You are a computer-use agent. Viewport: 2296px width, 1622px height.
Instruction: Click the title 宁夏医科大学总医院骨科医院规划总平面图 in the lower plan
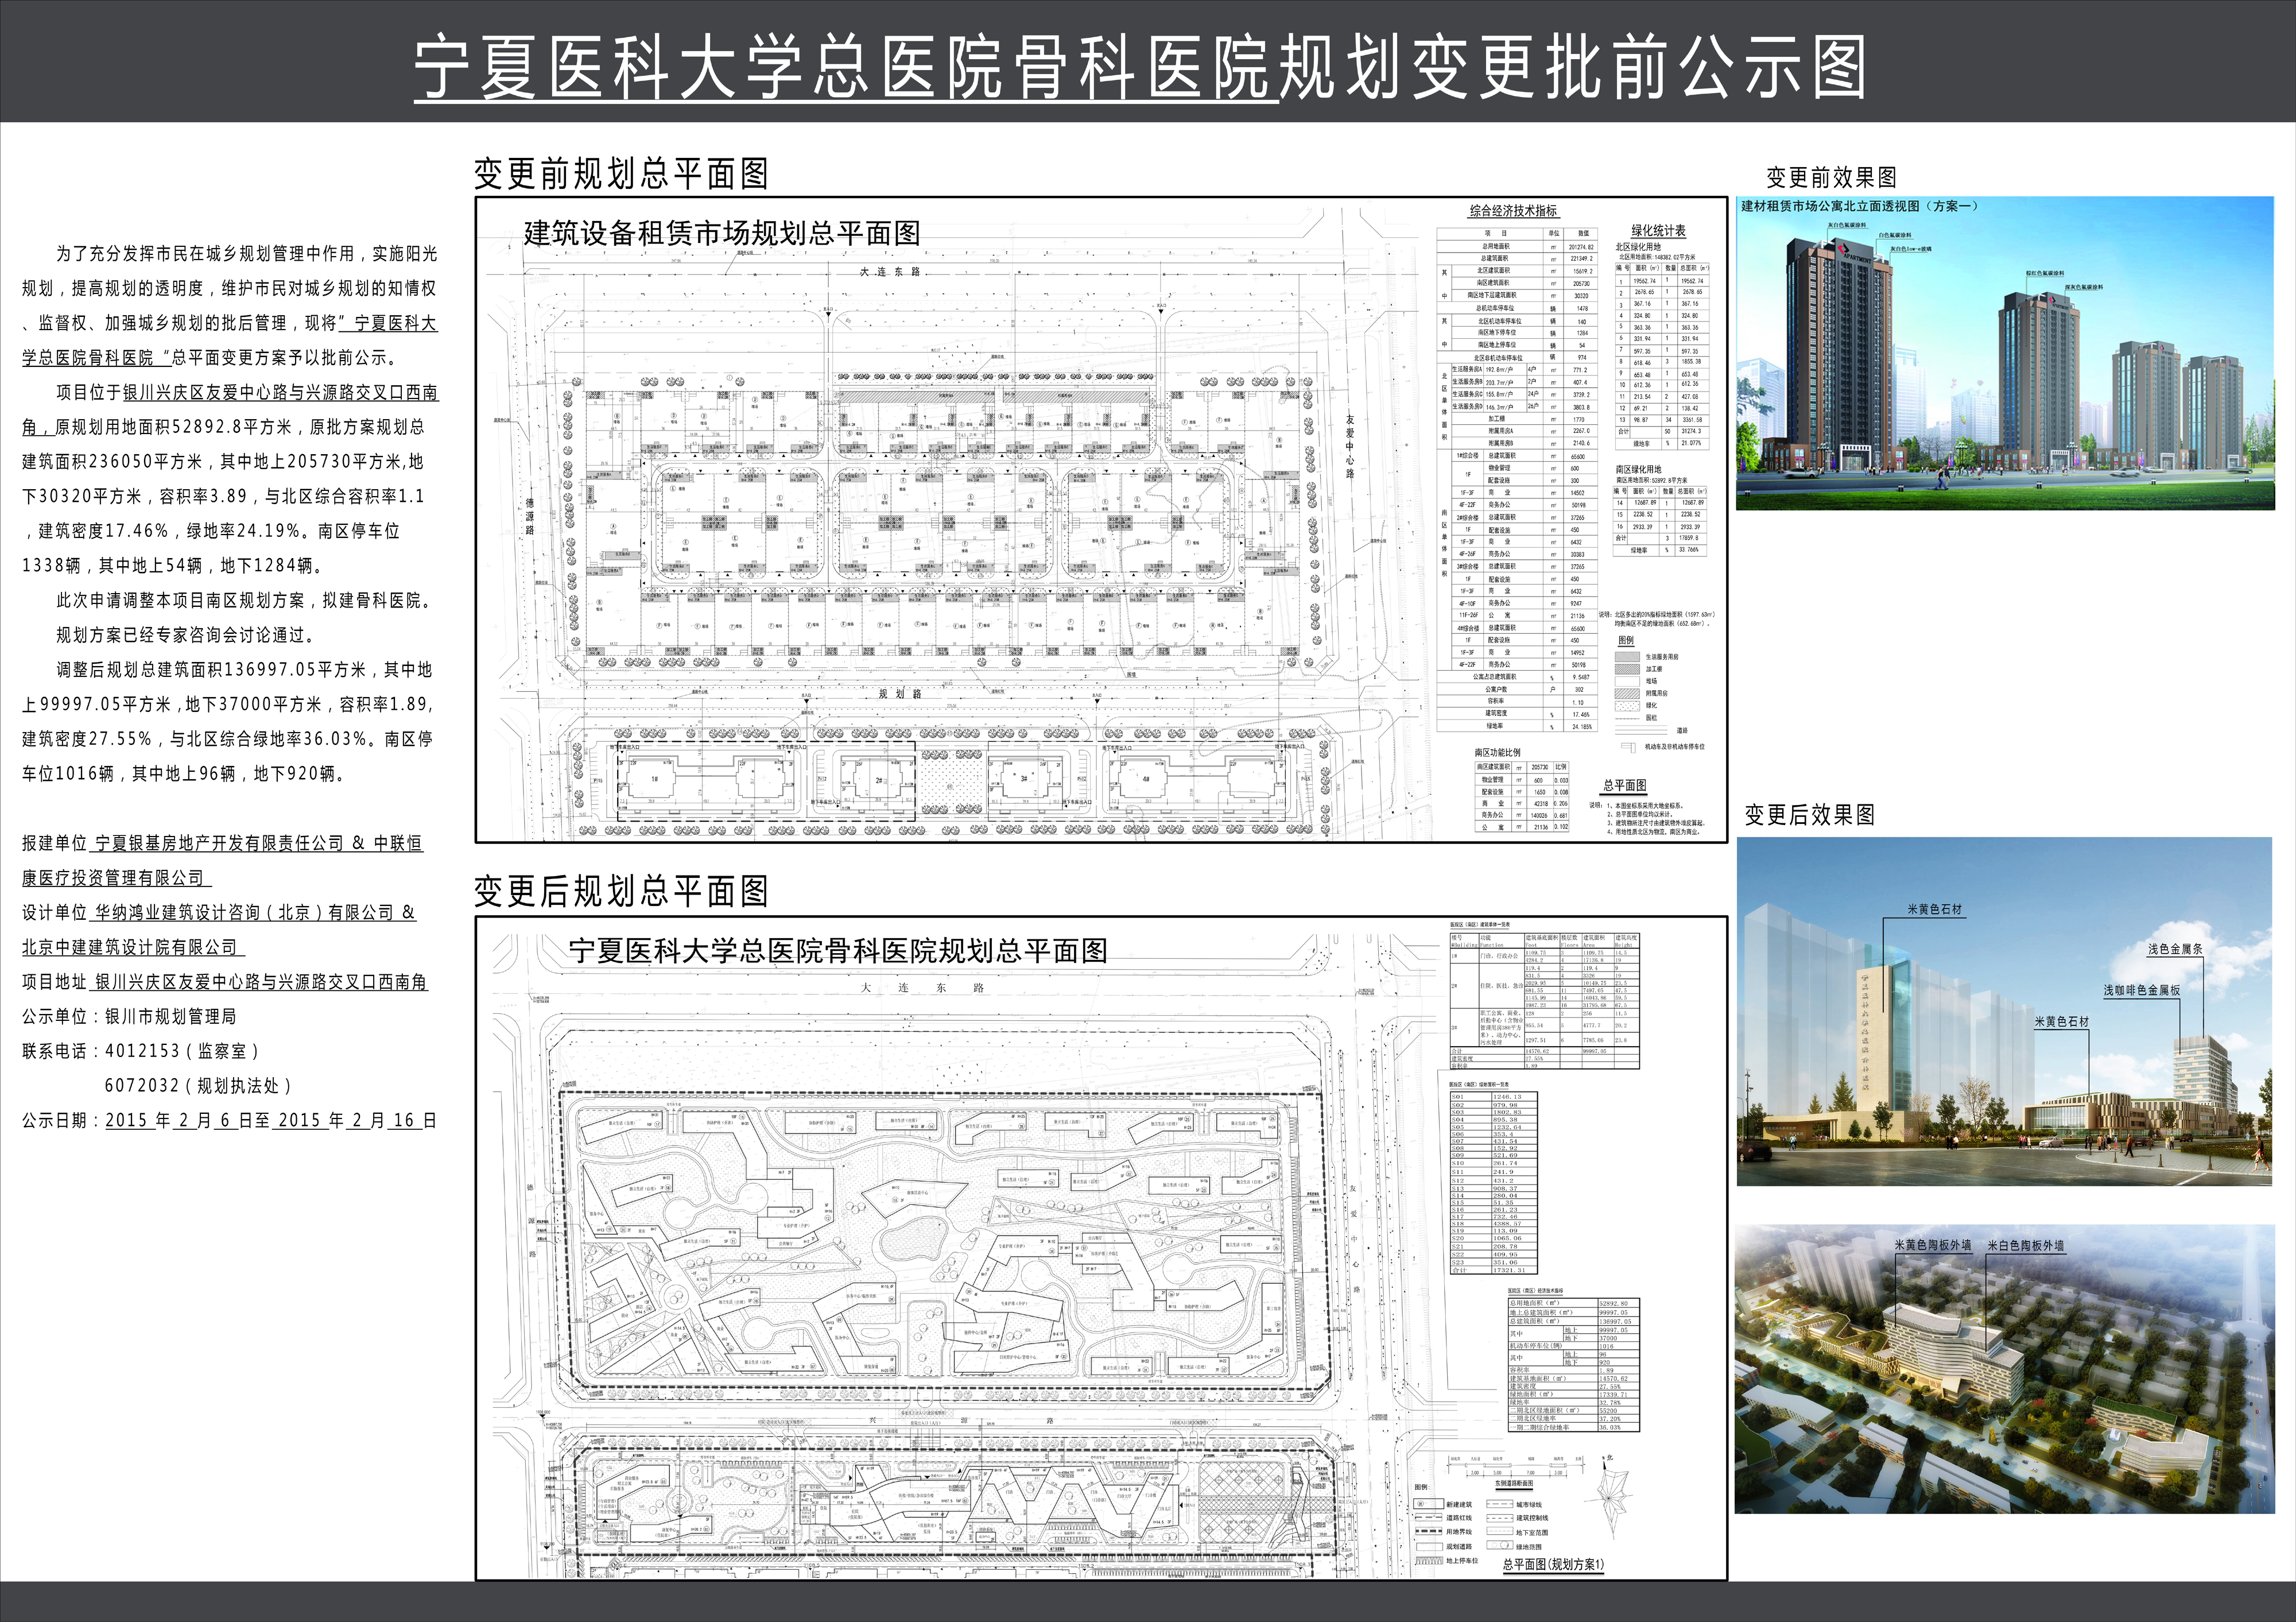(838, 951)
